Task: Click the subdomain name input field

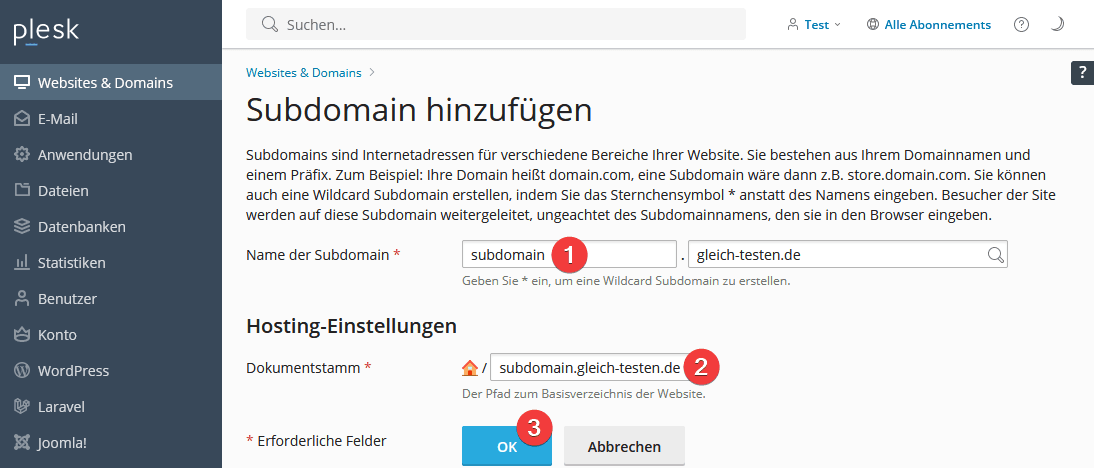Action: [x=569, y=255]
